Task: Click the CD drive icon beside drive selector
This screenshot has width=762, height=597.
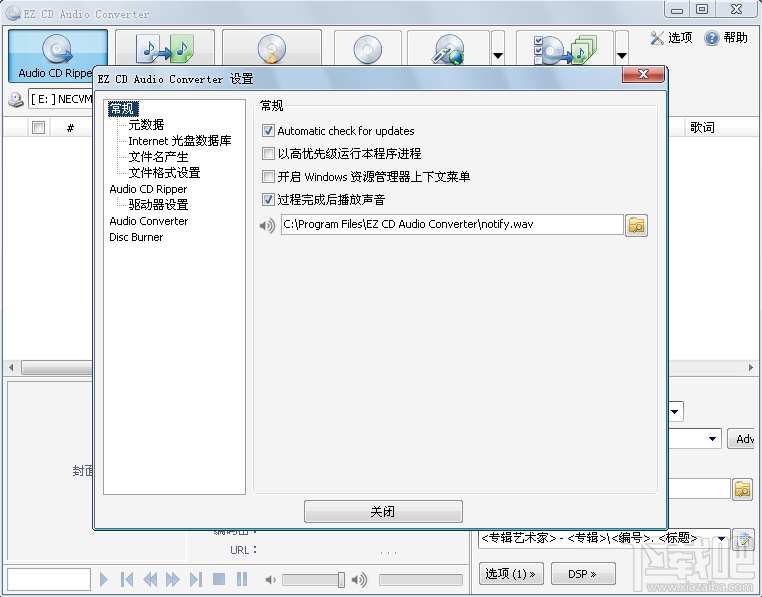Action: tap(16, 100)
